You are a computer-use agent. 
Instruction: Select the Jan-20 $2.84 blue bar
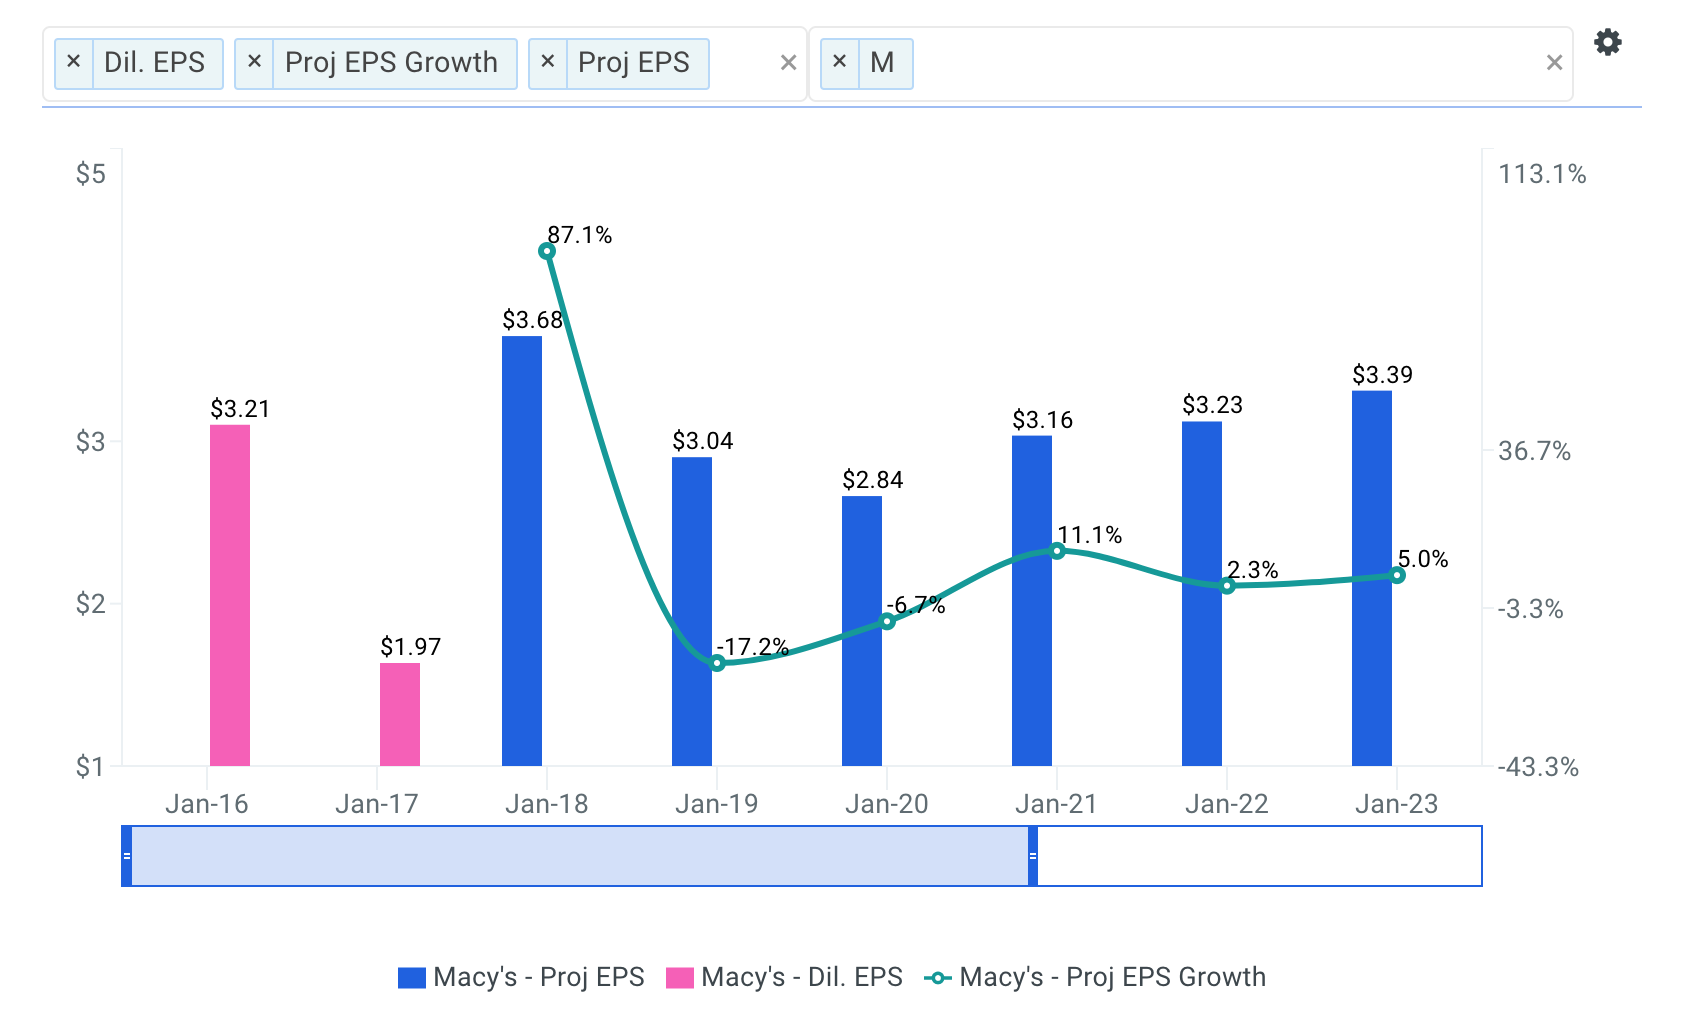[x=862, y=631]
